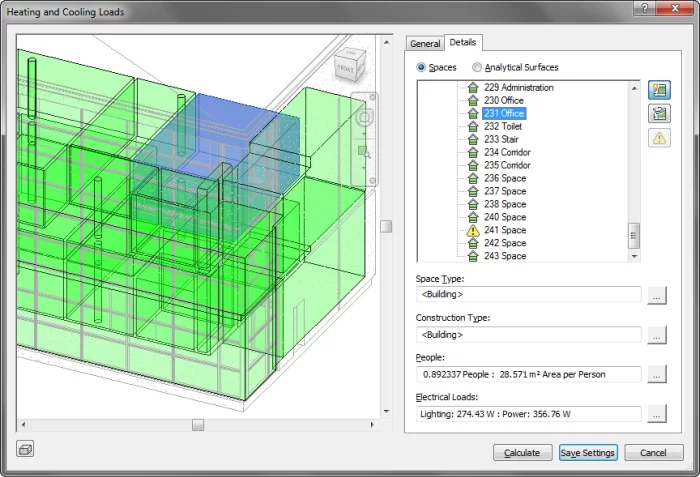Open the steering wheel navigation tool
The height and width of the screenshot is (477, 700).
[365, 118]
